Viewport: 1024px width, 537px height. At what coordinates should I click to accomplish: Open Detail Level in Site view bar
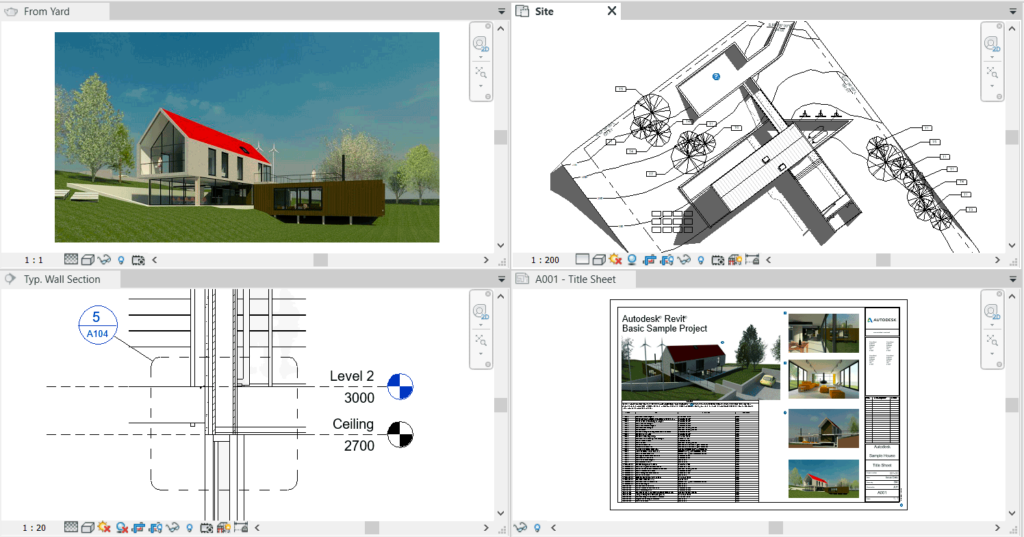[x=582, y=259]
